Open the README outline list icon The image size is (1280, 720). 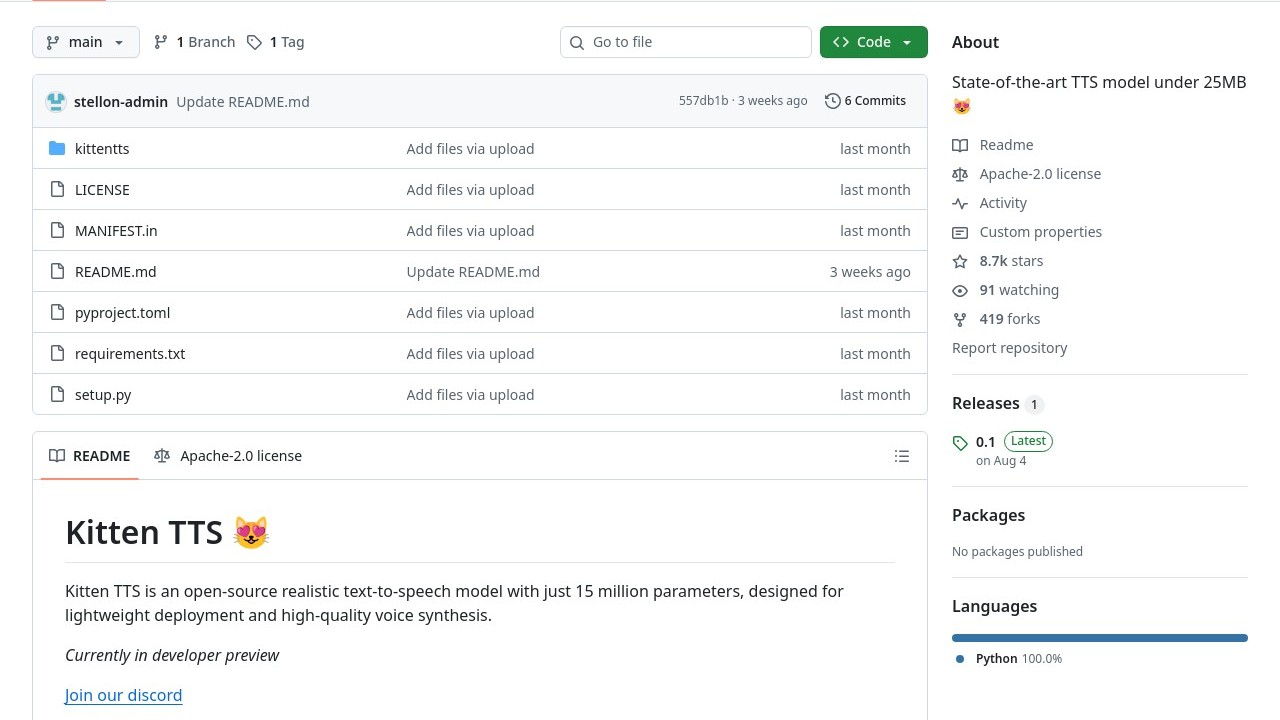[x=902, y=456]
